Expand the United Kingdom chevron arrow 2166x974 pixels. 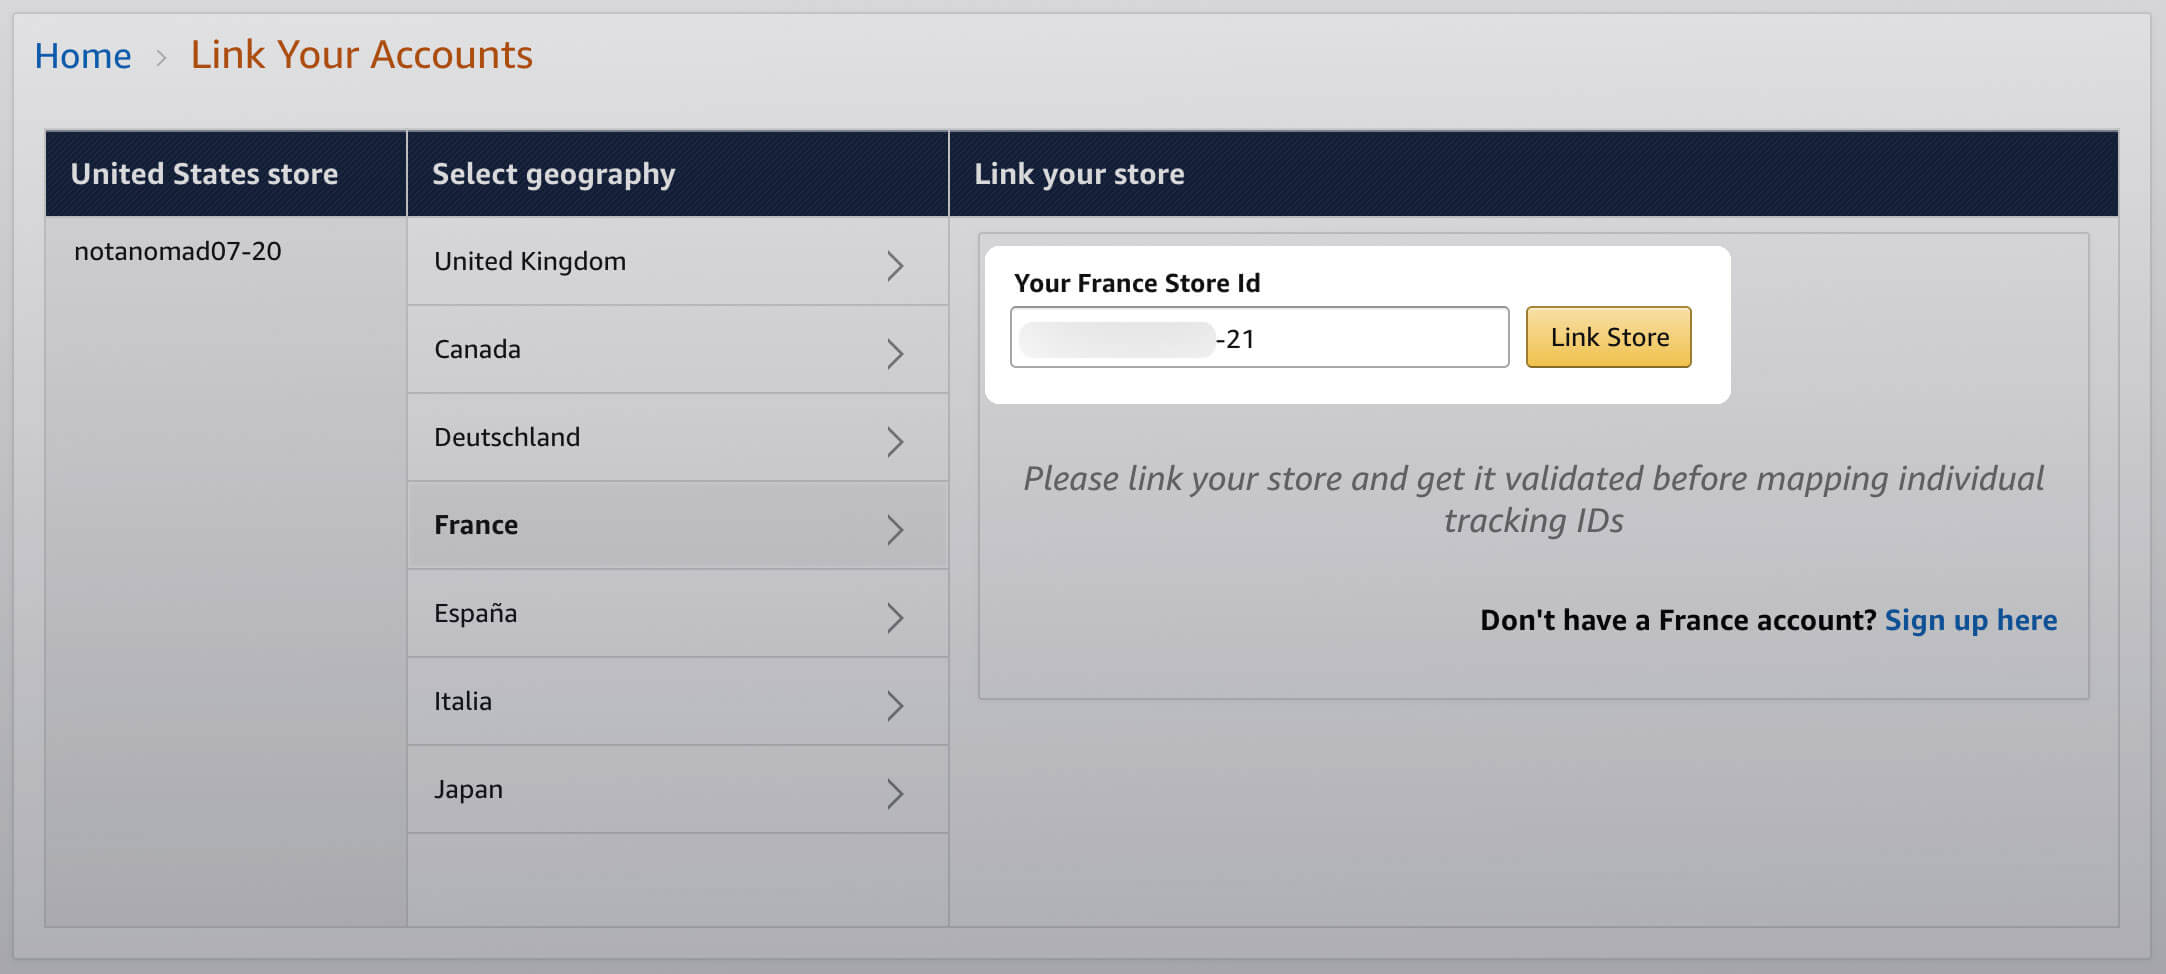(895, 265)
